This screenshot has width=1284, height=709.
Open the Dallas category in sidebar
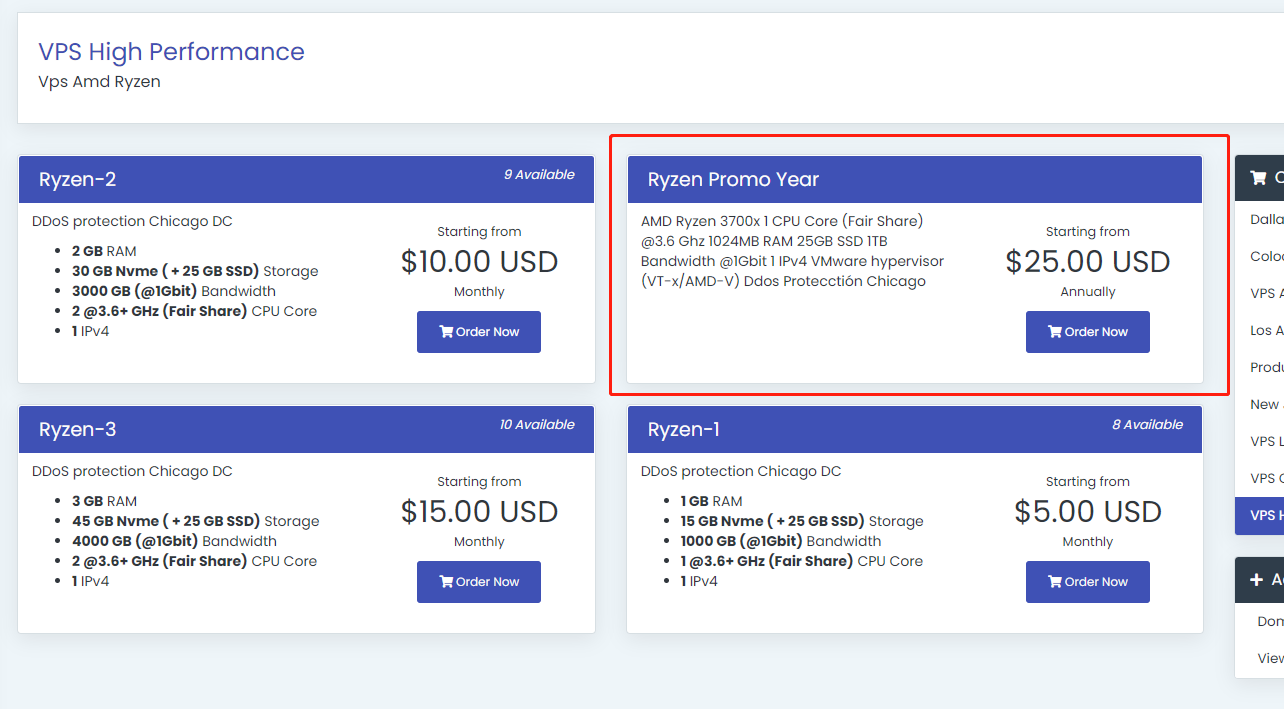click(x=1266, y=220)
